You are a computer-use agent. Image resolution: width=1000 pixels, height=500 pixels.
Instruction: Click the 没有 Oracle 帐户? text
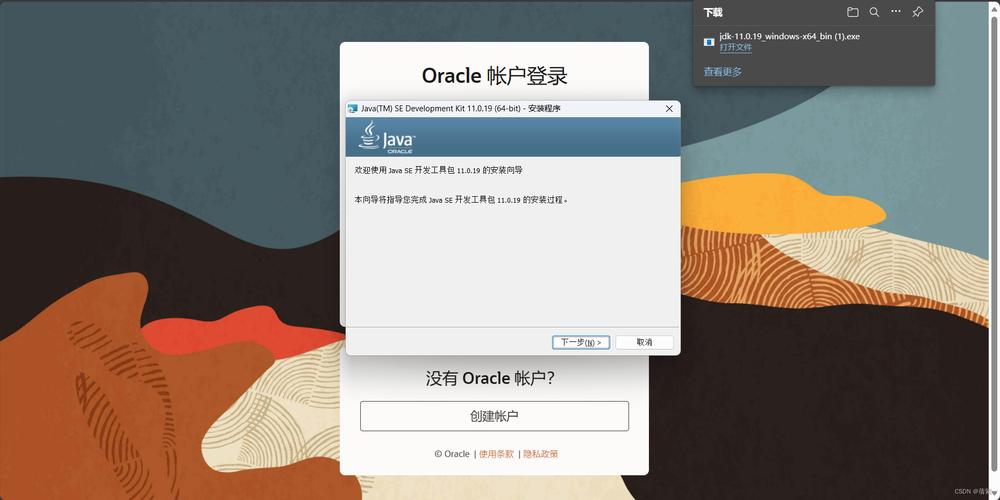click(490, 378)
